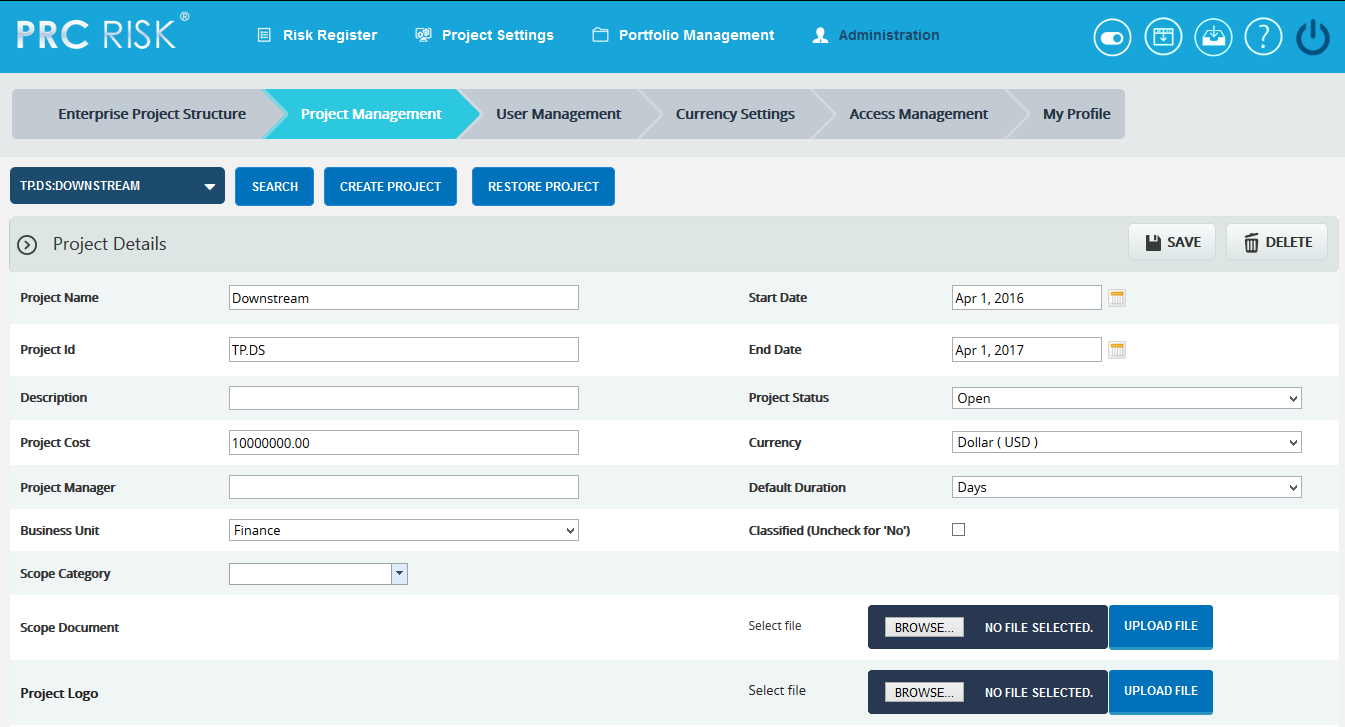The image size is (1345, 727).
Task: Collapse the Project Details section arrow
Action: pyautogui.click(x=28, y=245)
